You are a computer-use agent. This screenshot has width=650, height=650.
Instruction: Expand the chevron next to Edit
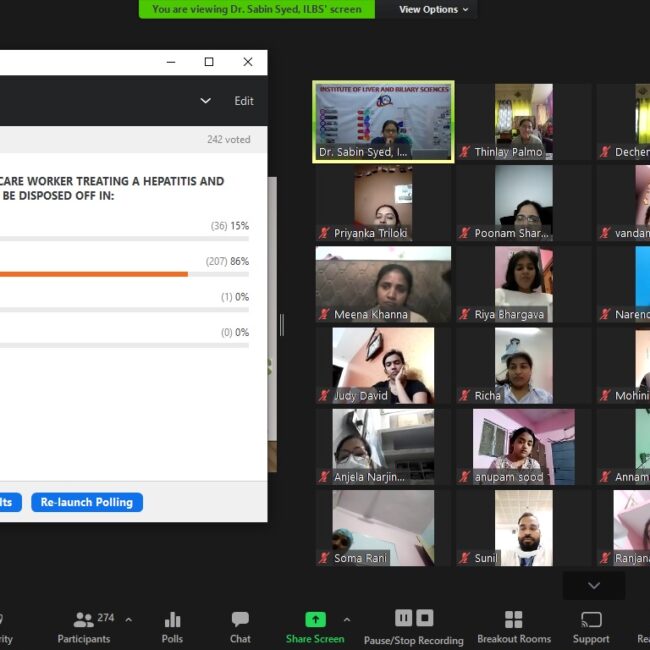[x=206, y=101]
